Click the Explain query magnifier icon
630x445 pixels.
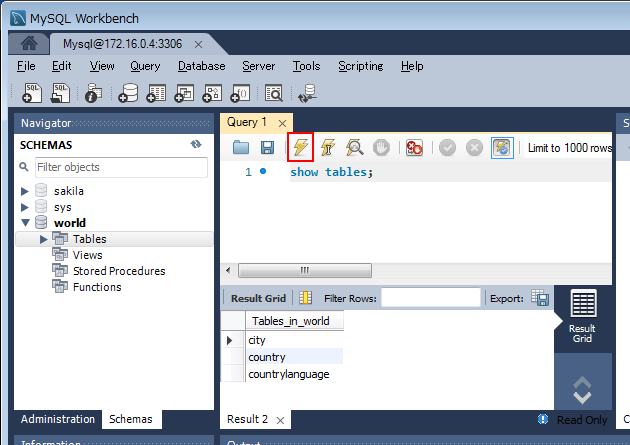pos(354,147)
